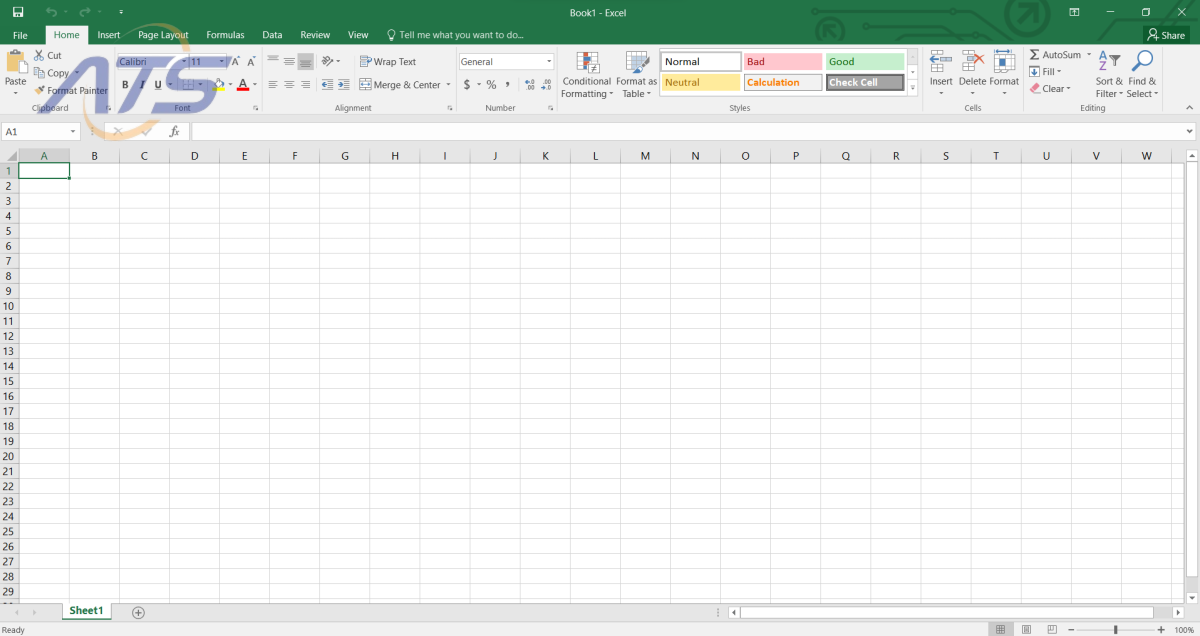This screenshot has height=636, width=1200.
Task: Apply Comma Style format
Action: [x=506, y=85]
